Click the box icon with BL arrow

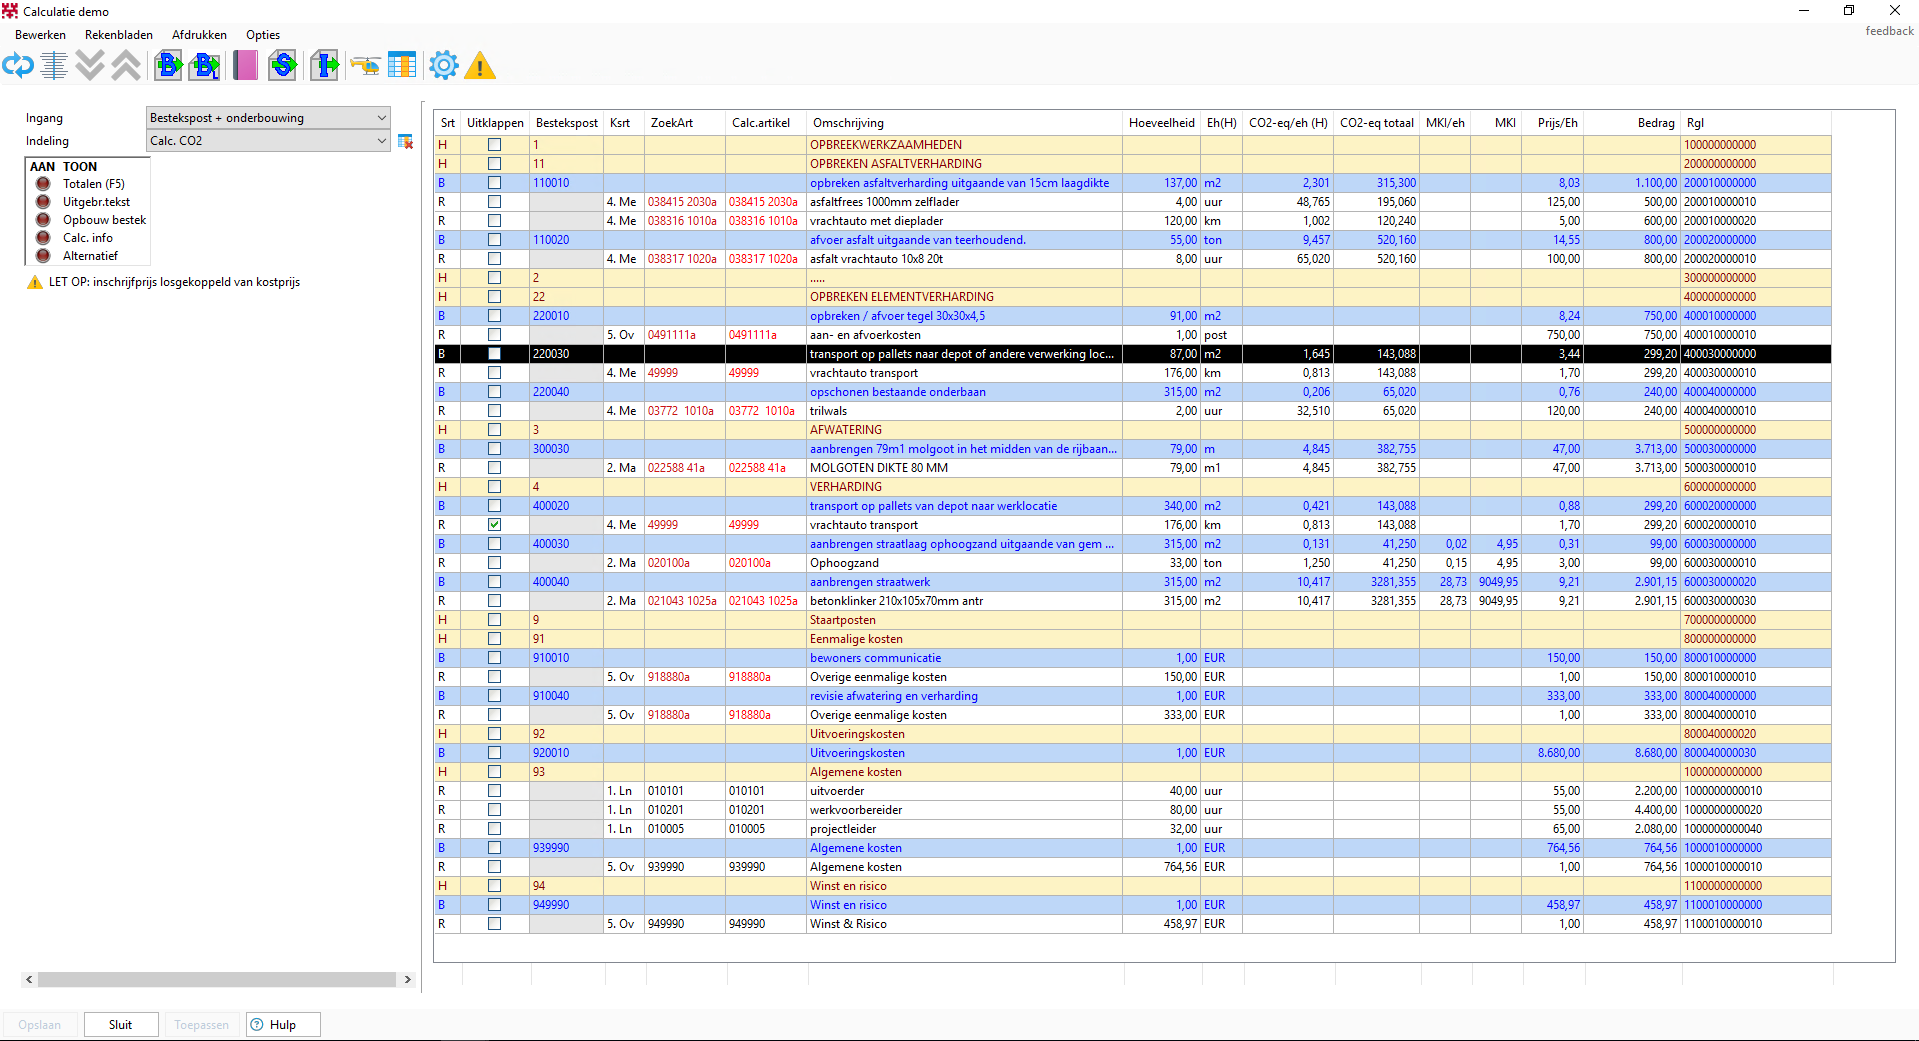click(205, 66)
